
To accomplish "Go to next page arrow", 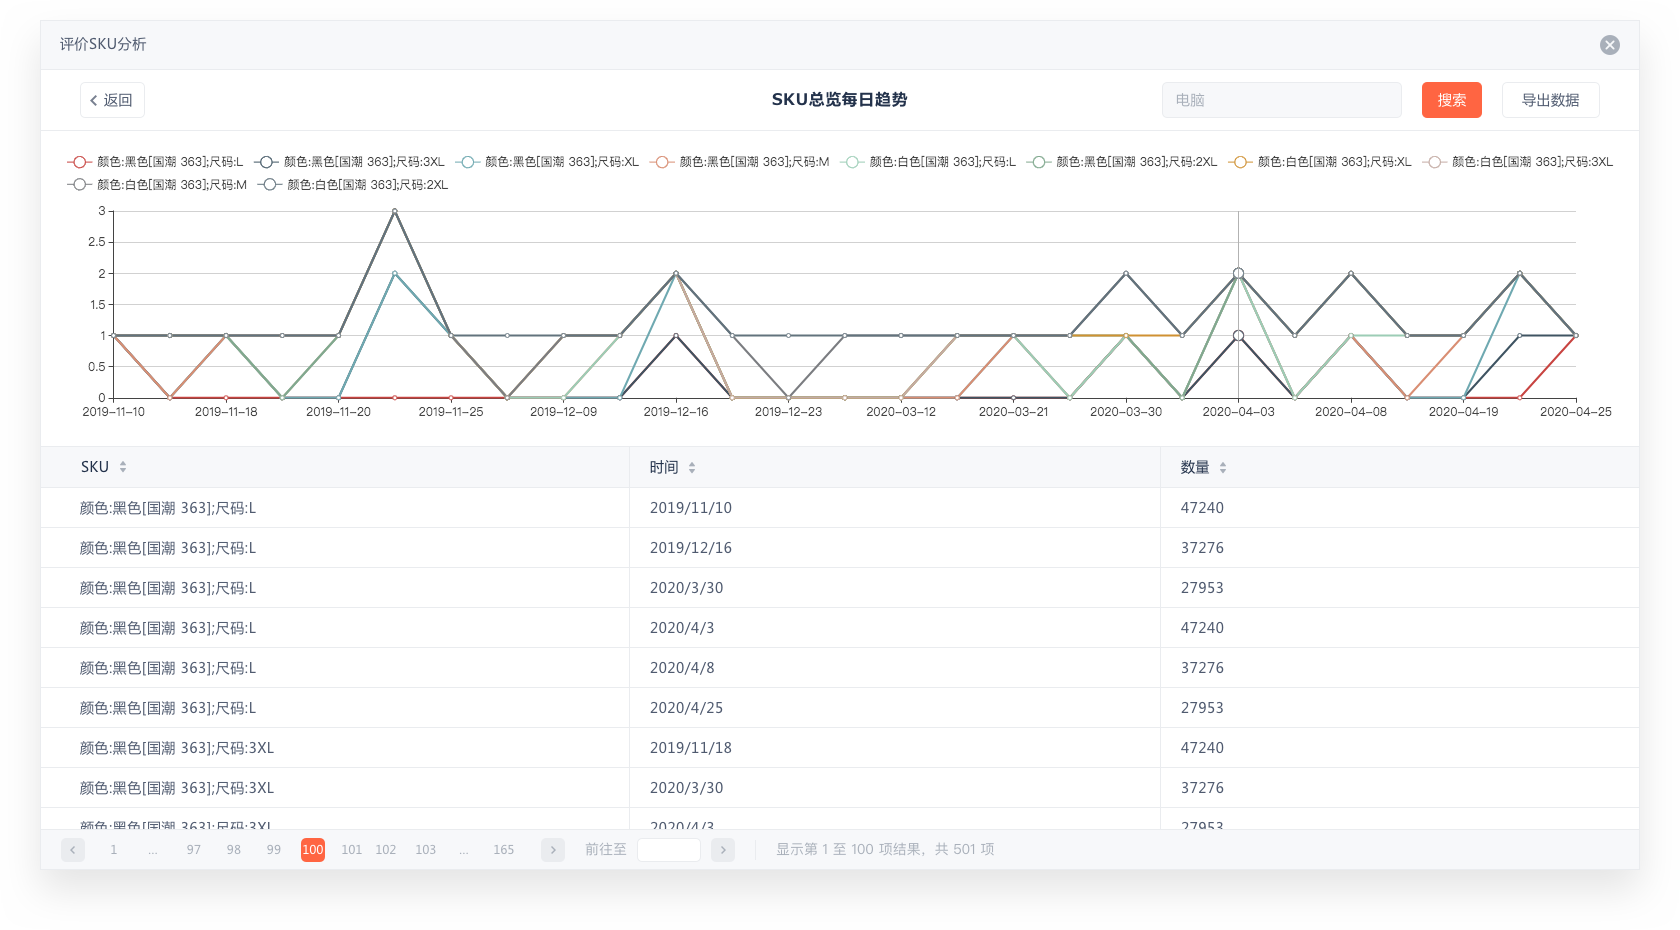I will click(x=553, y=850).
